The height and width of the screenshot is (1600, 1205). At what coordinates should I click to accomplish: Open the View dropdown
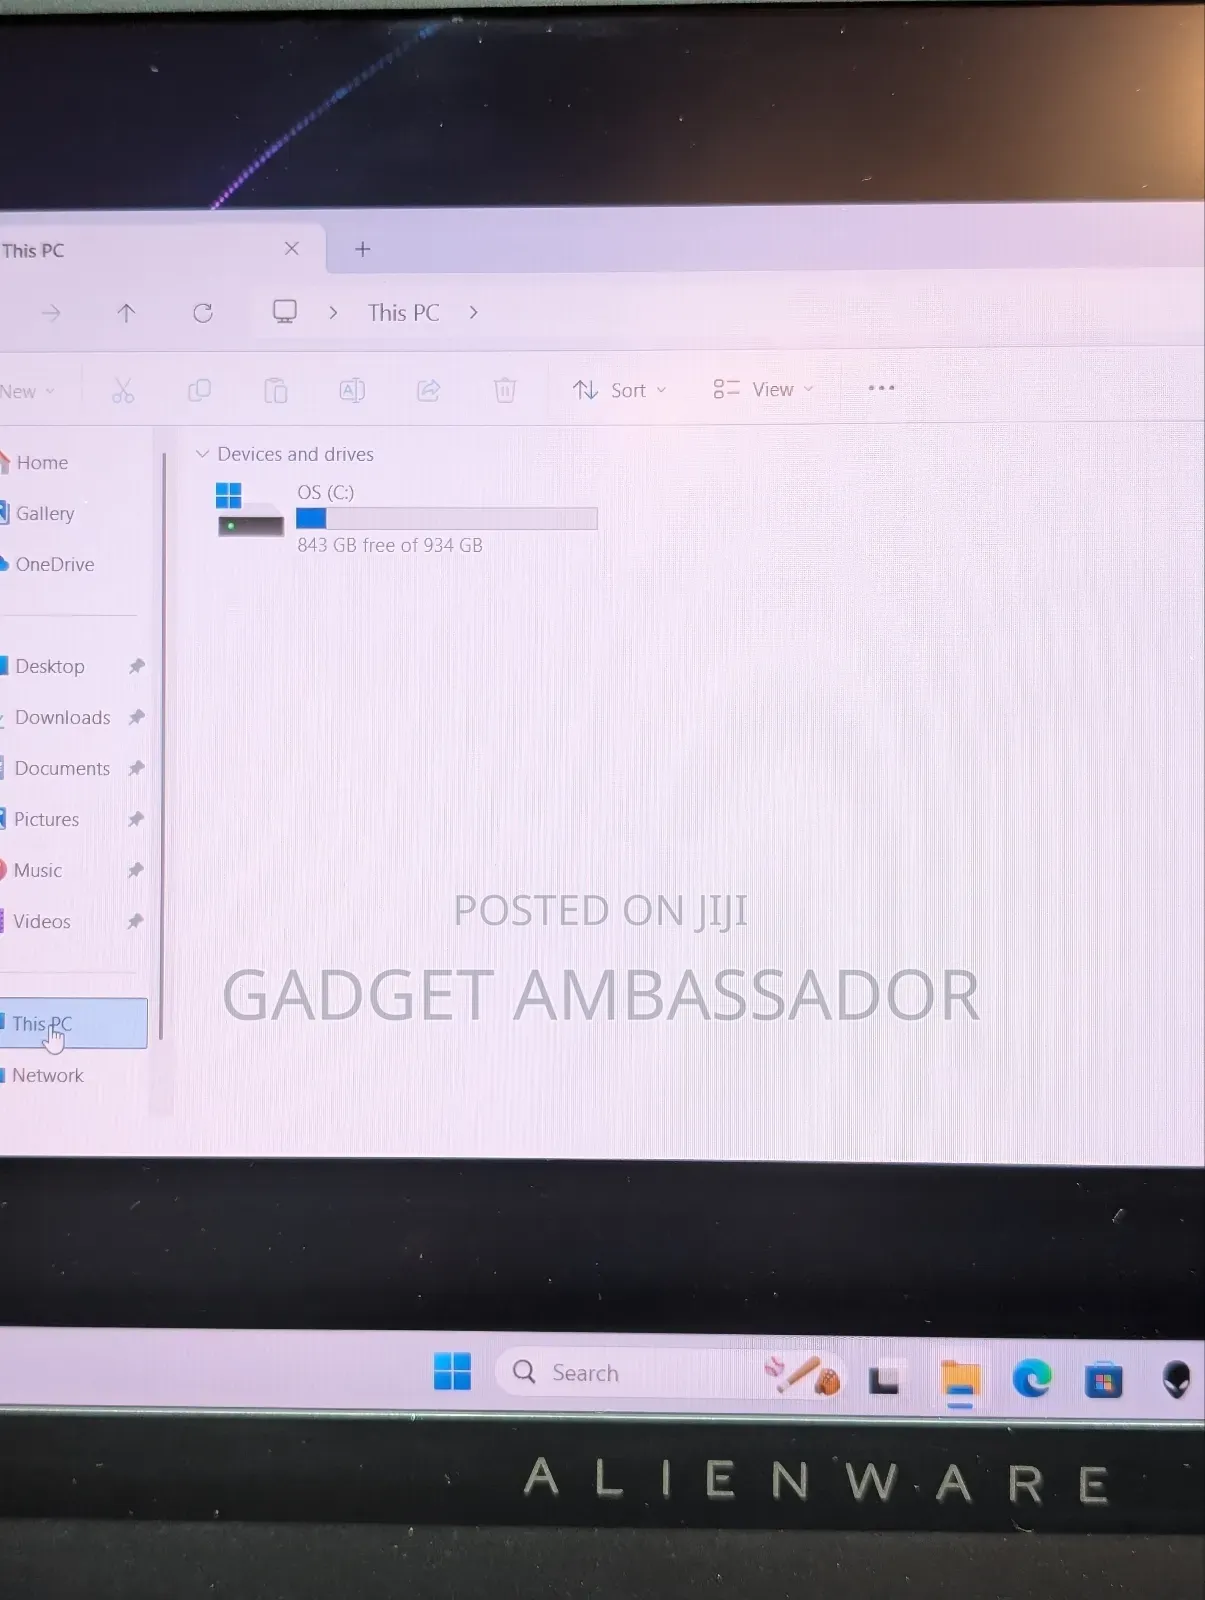point(763,389)
